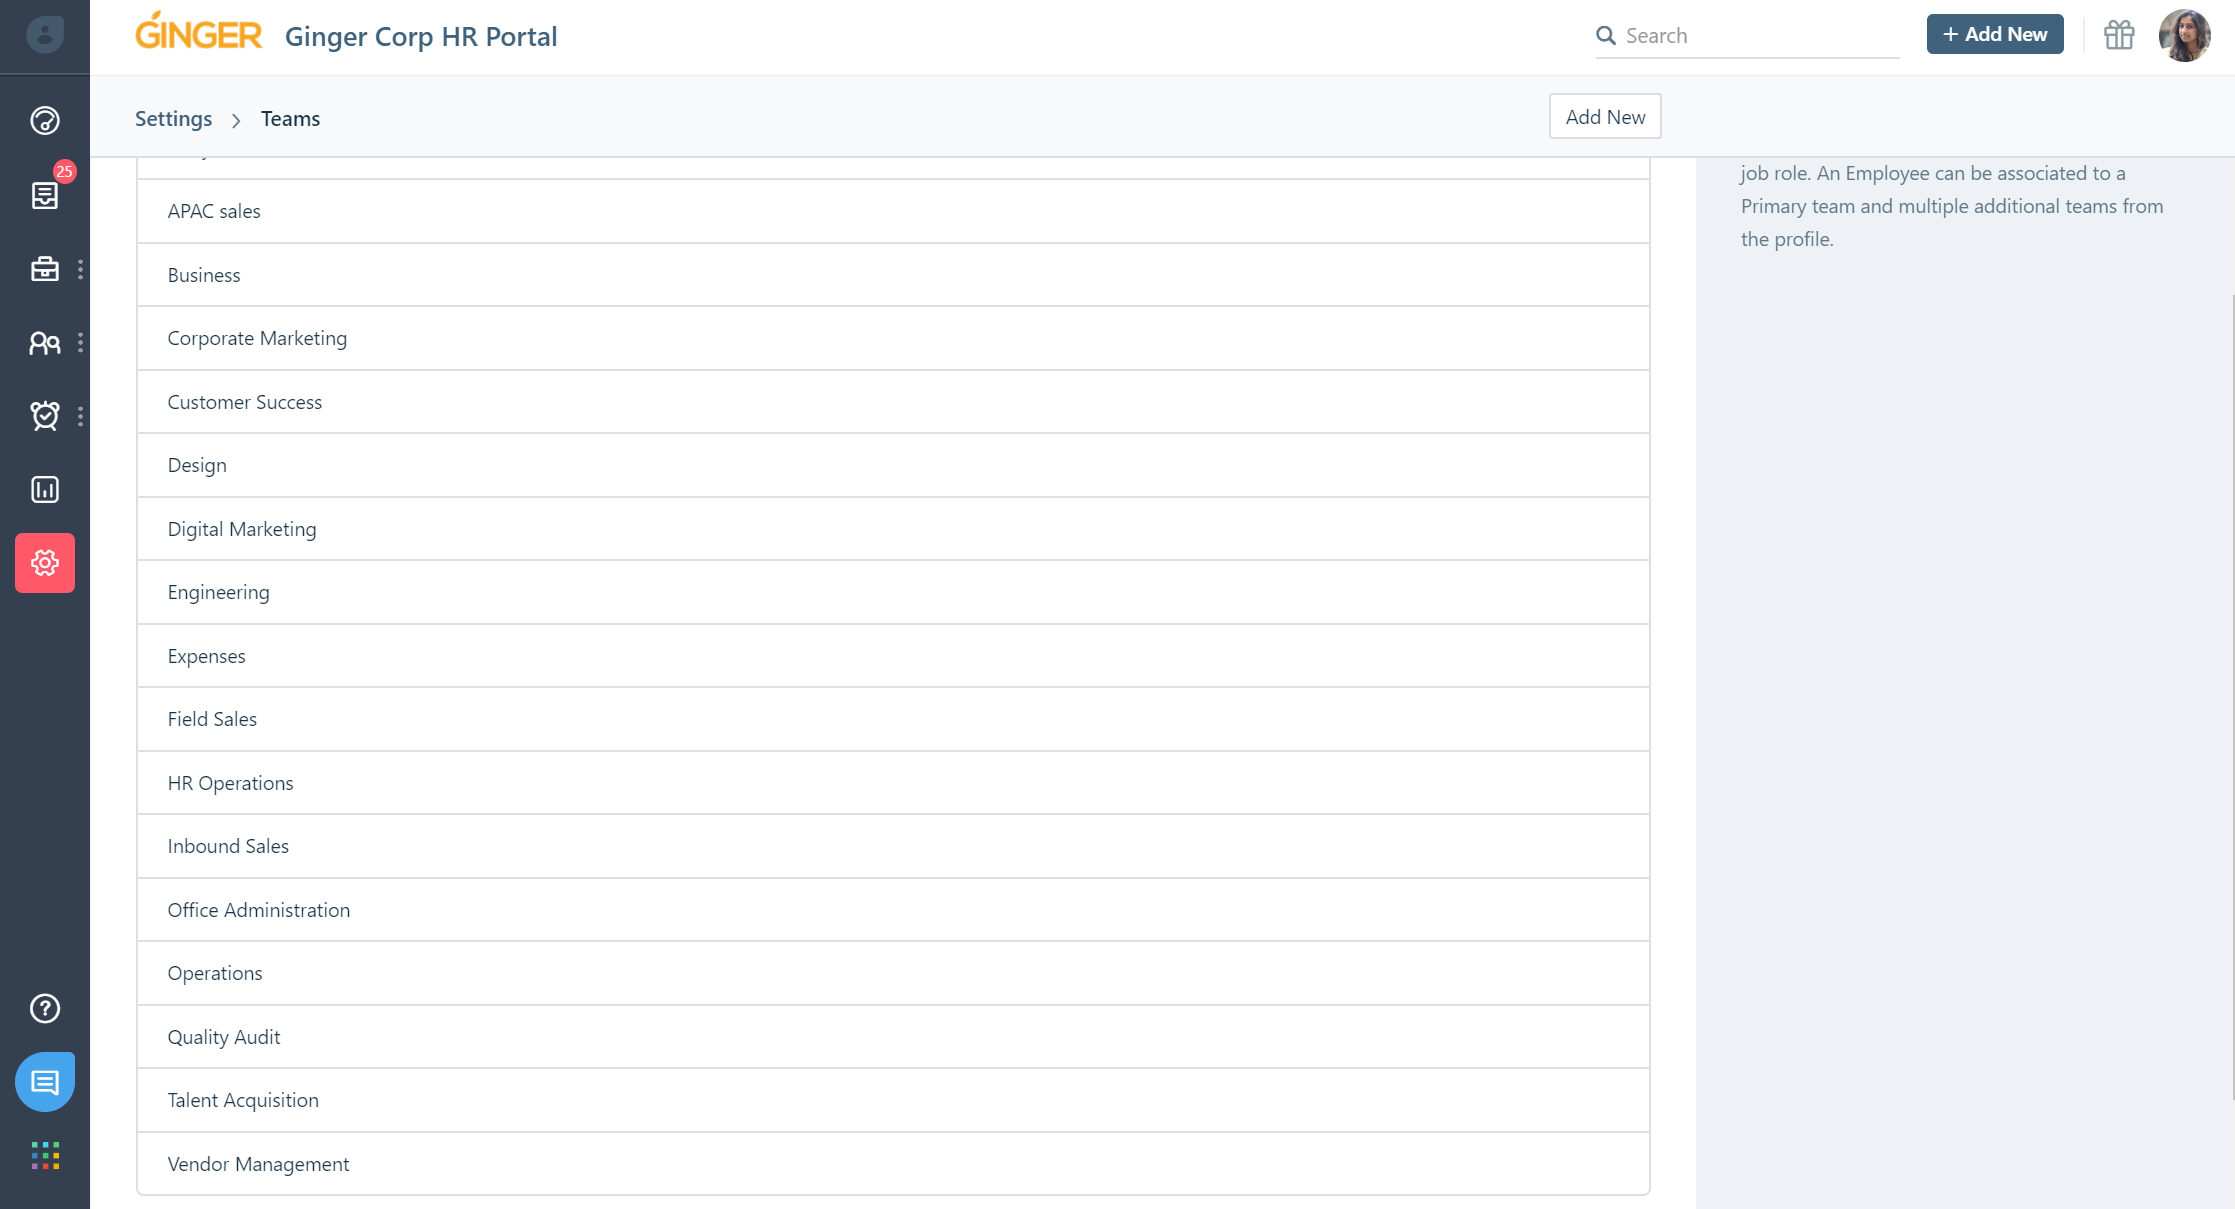2235x1209 pixels.
Task: Open the Inbound Sales team row
Action: tap(893, 846)
